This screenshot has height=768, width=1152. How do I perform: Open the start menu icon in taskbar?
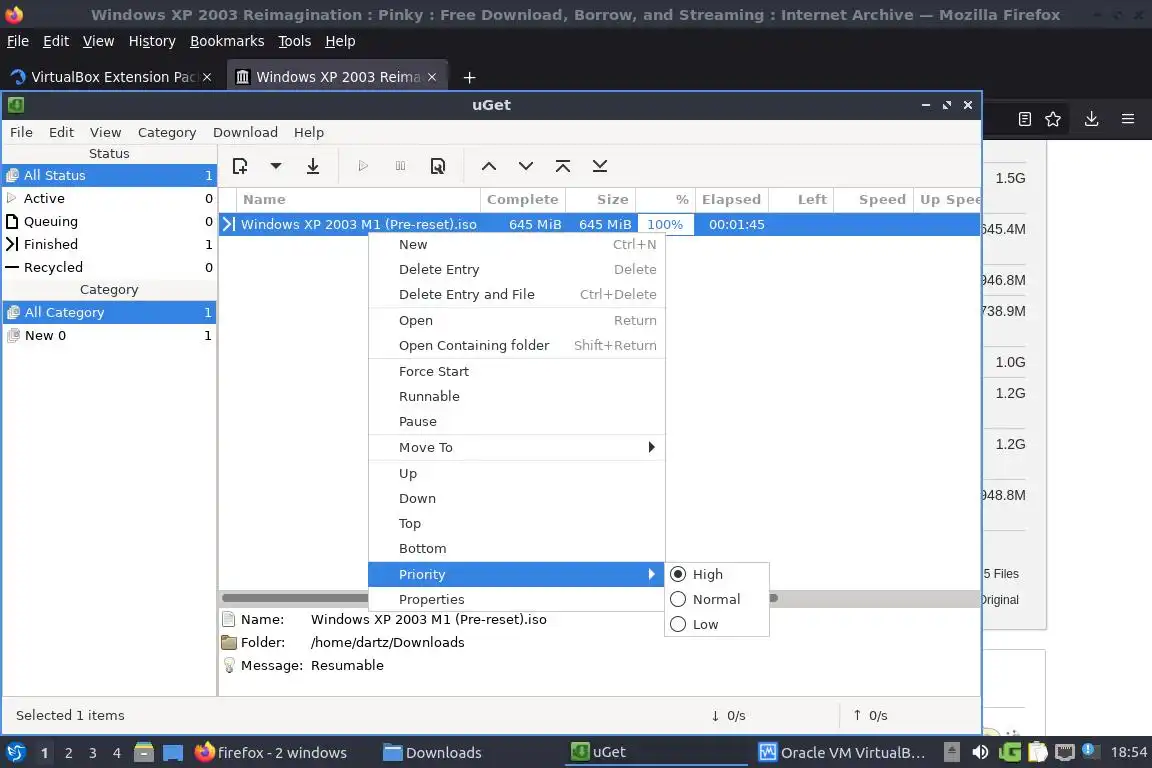click(15, 753)
